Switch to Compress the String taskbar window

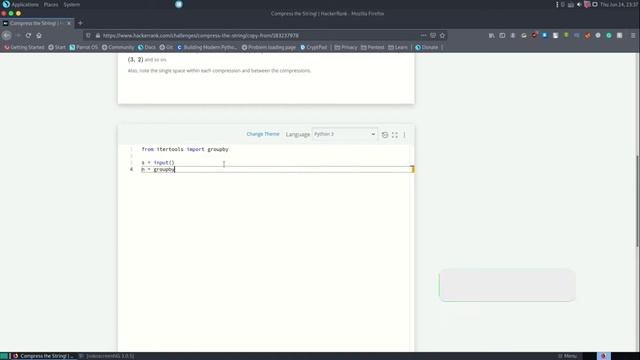[x=42, y=356]
